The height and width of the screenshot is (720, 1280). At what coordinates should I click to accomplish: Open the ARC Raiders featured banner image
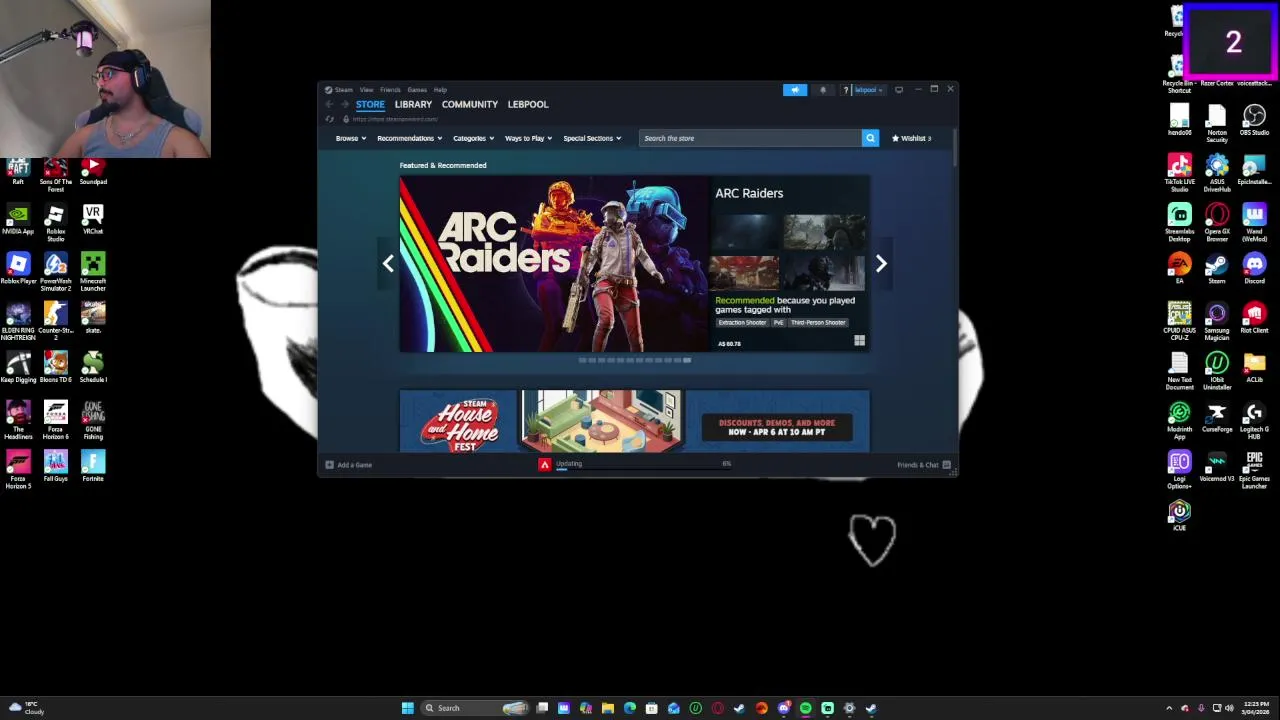pos(553,264)
